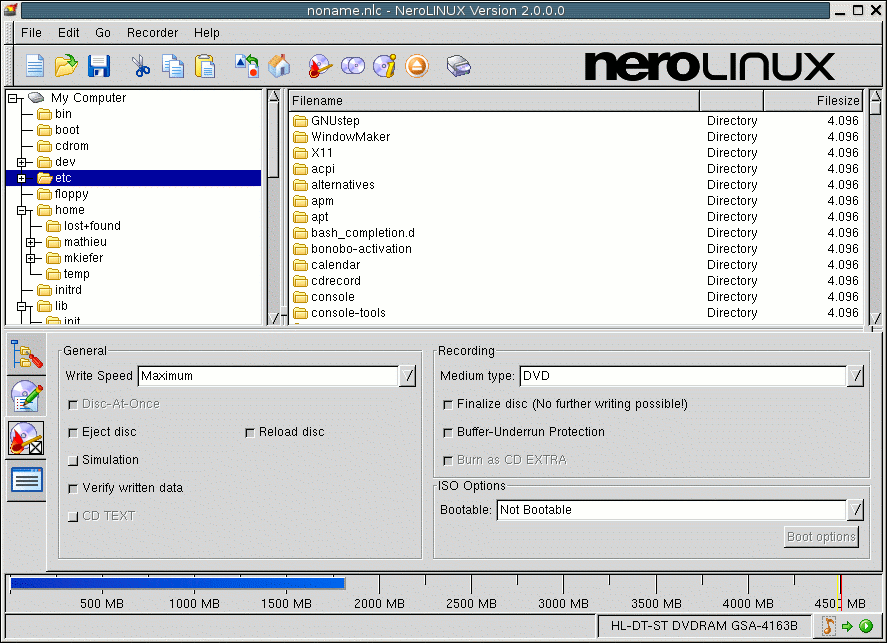Image resolution: width=887 pixels, height=643 pixels.
Task: Select the burn settings sidebar icon
Action: (26, 438)
